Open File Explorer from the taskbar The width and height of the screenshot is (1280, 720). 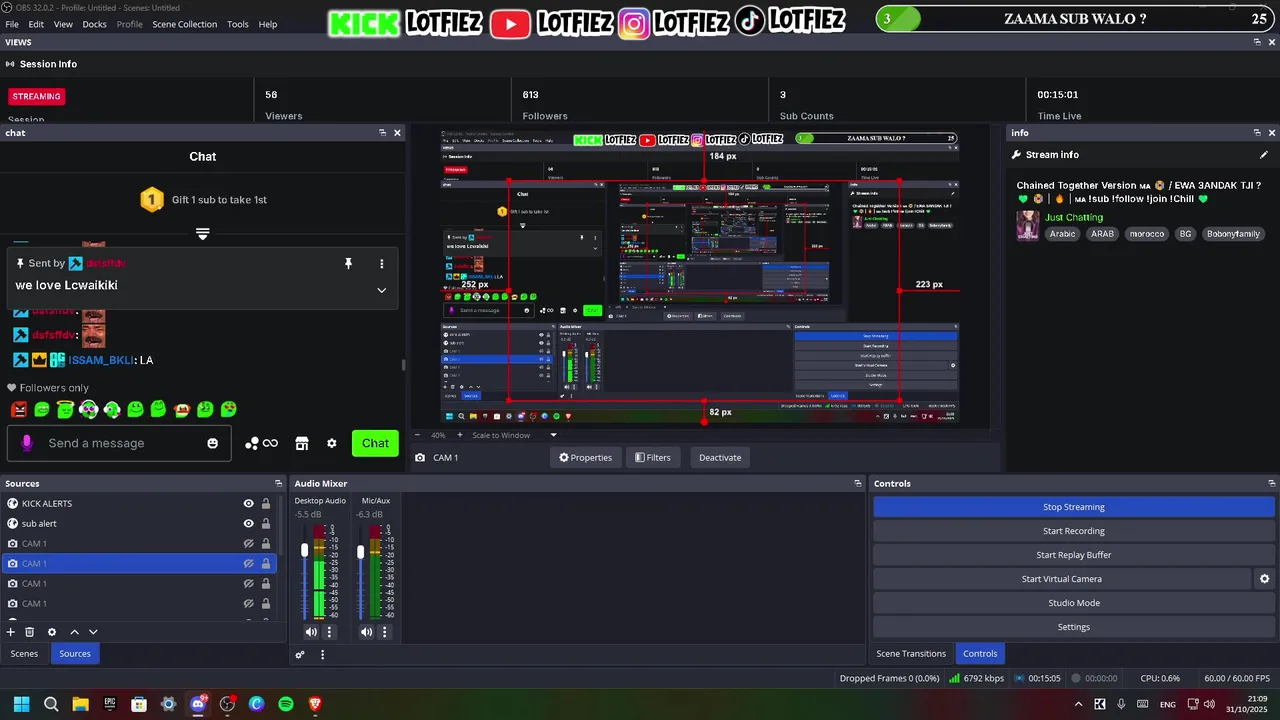[80, 704]
